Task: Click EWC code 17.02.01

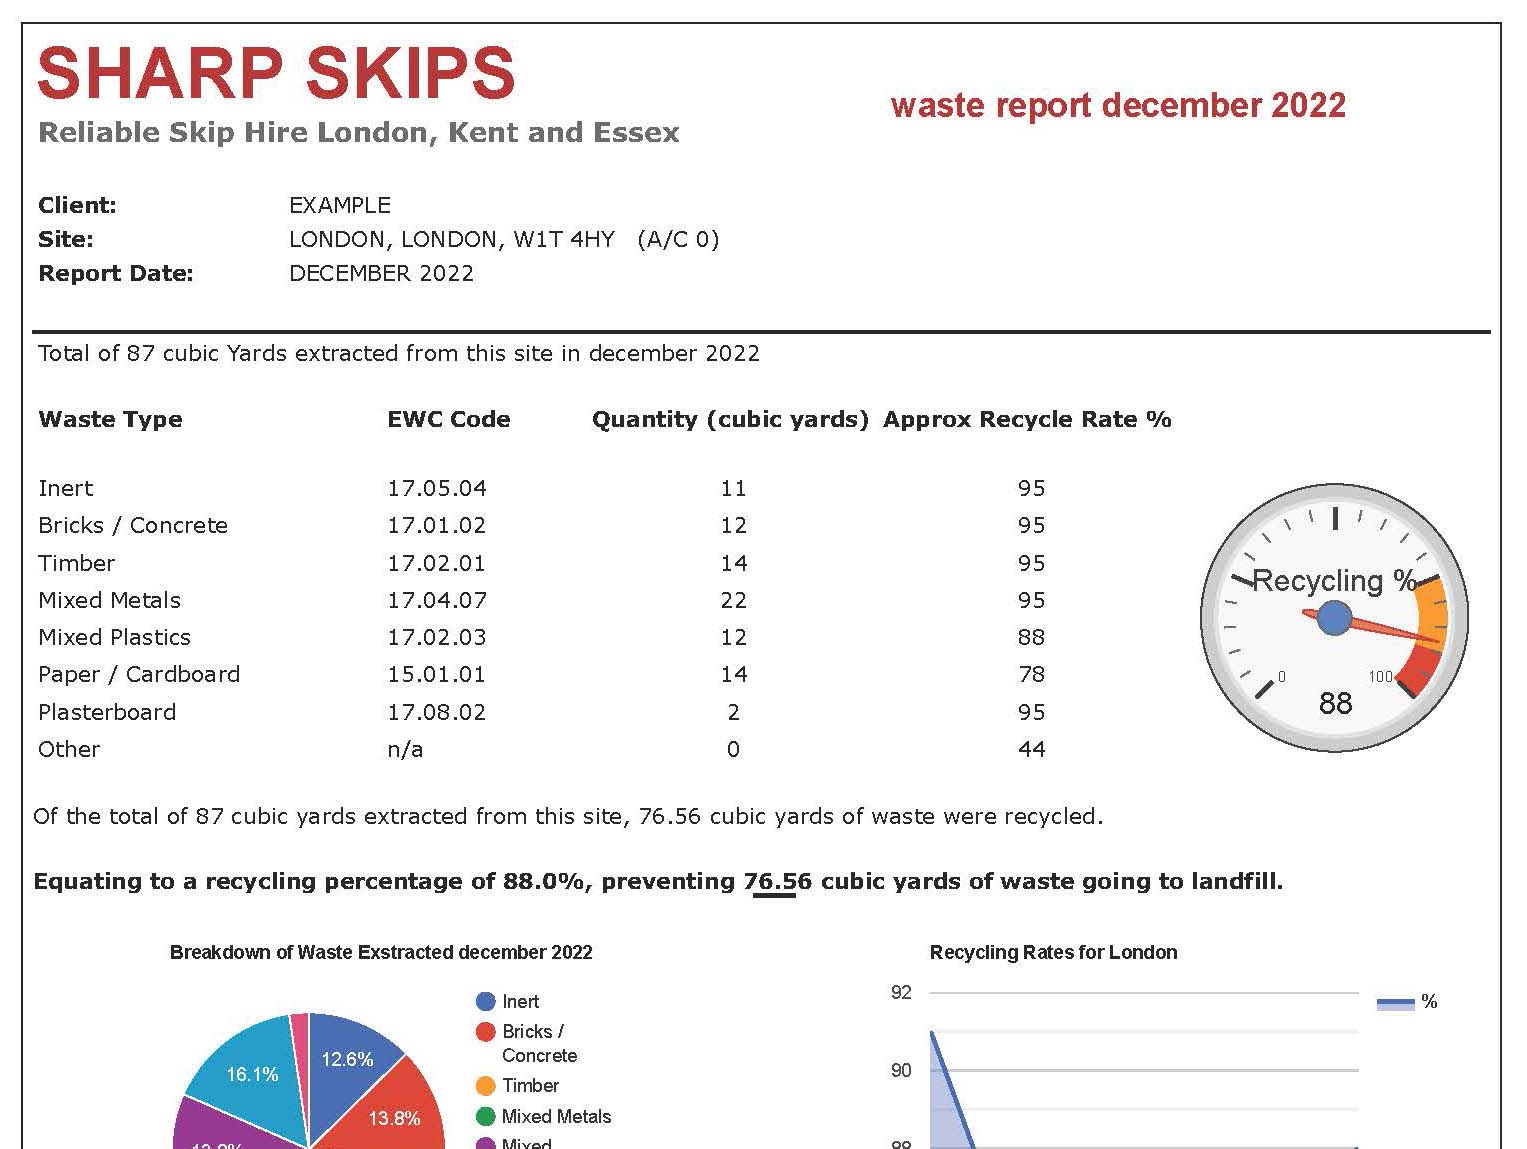Action: 436,563
